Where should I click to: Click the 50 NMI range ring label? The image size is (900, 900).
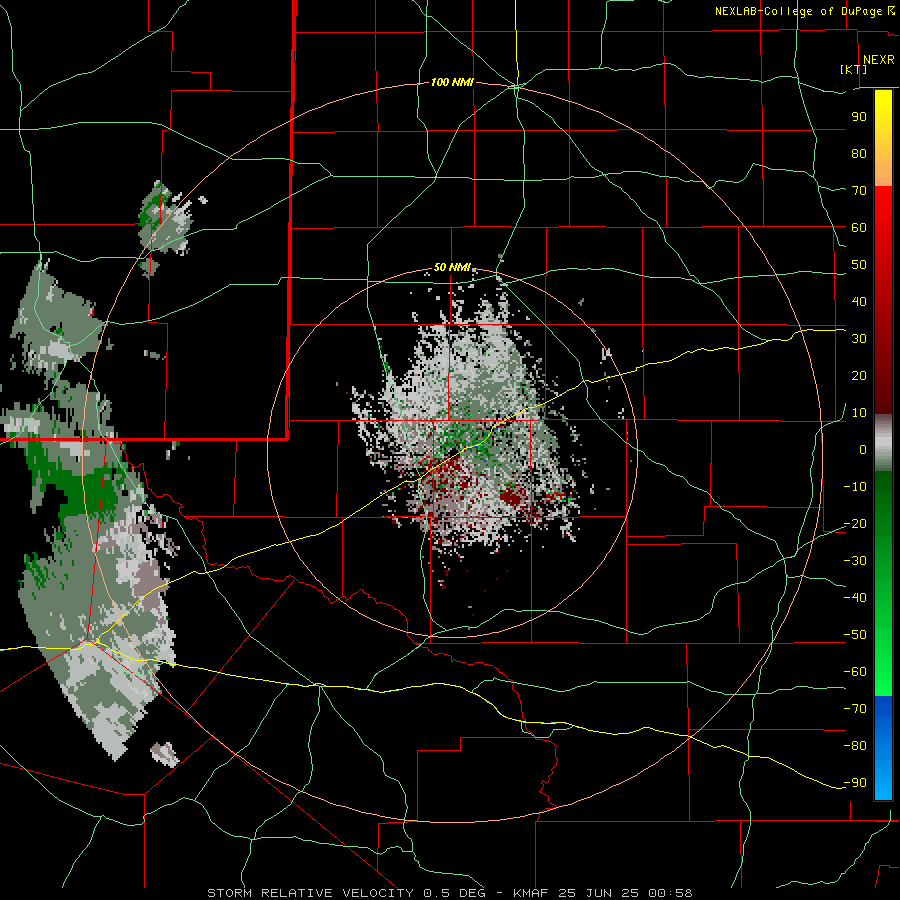click(452, 267)
